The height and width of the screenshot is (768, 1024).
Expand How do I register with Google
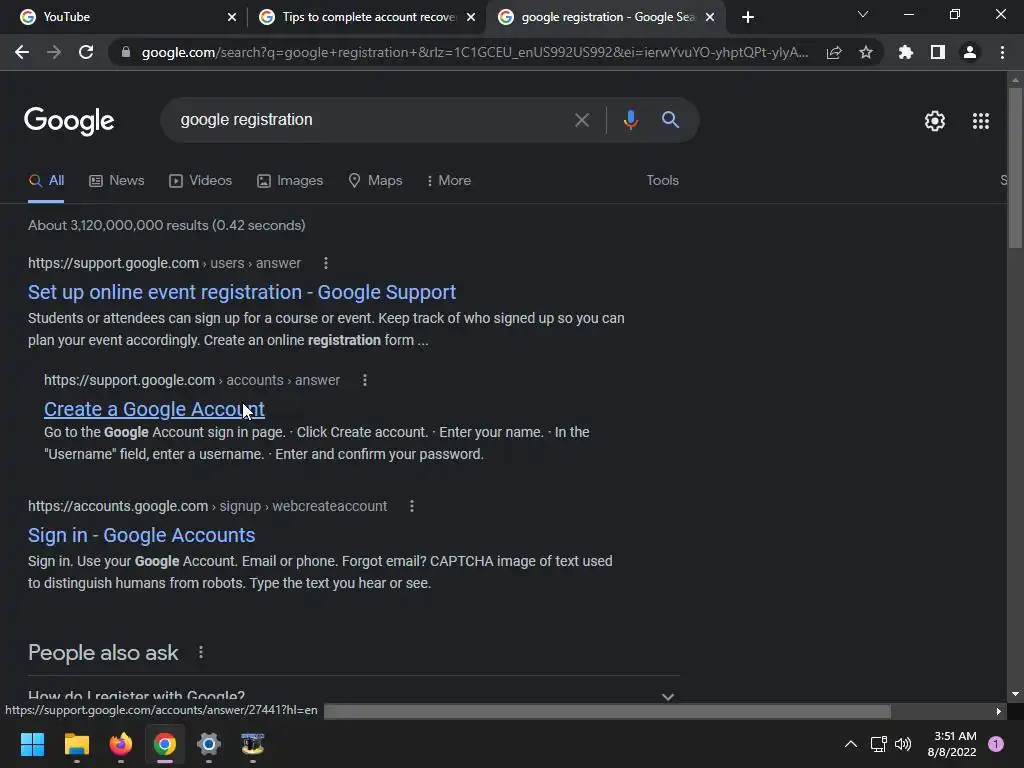click(x=354, y=696)
